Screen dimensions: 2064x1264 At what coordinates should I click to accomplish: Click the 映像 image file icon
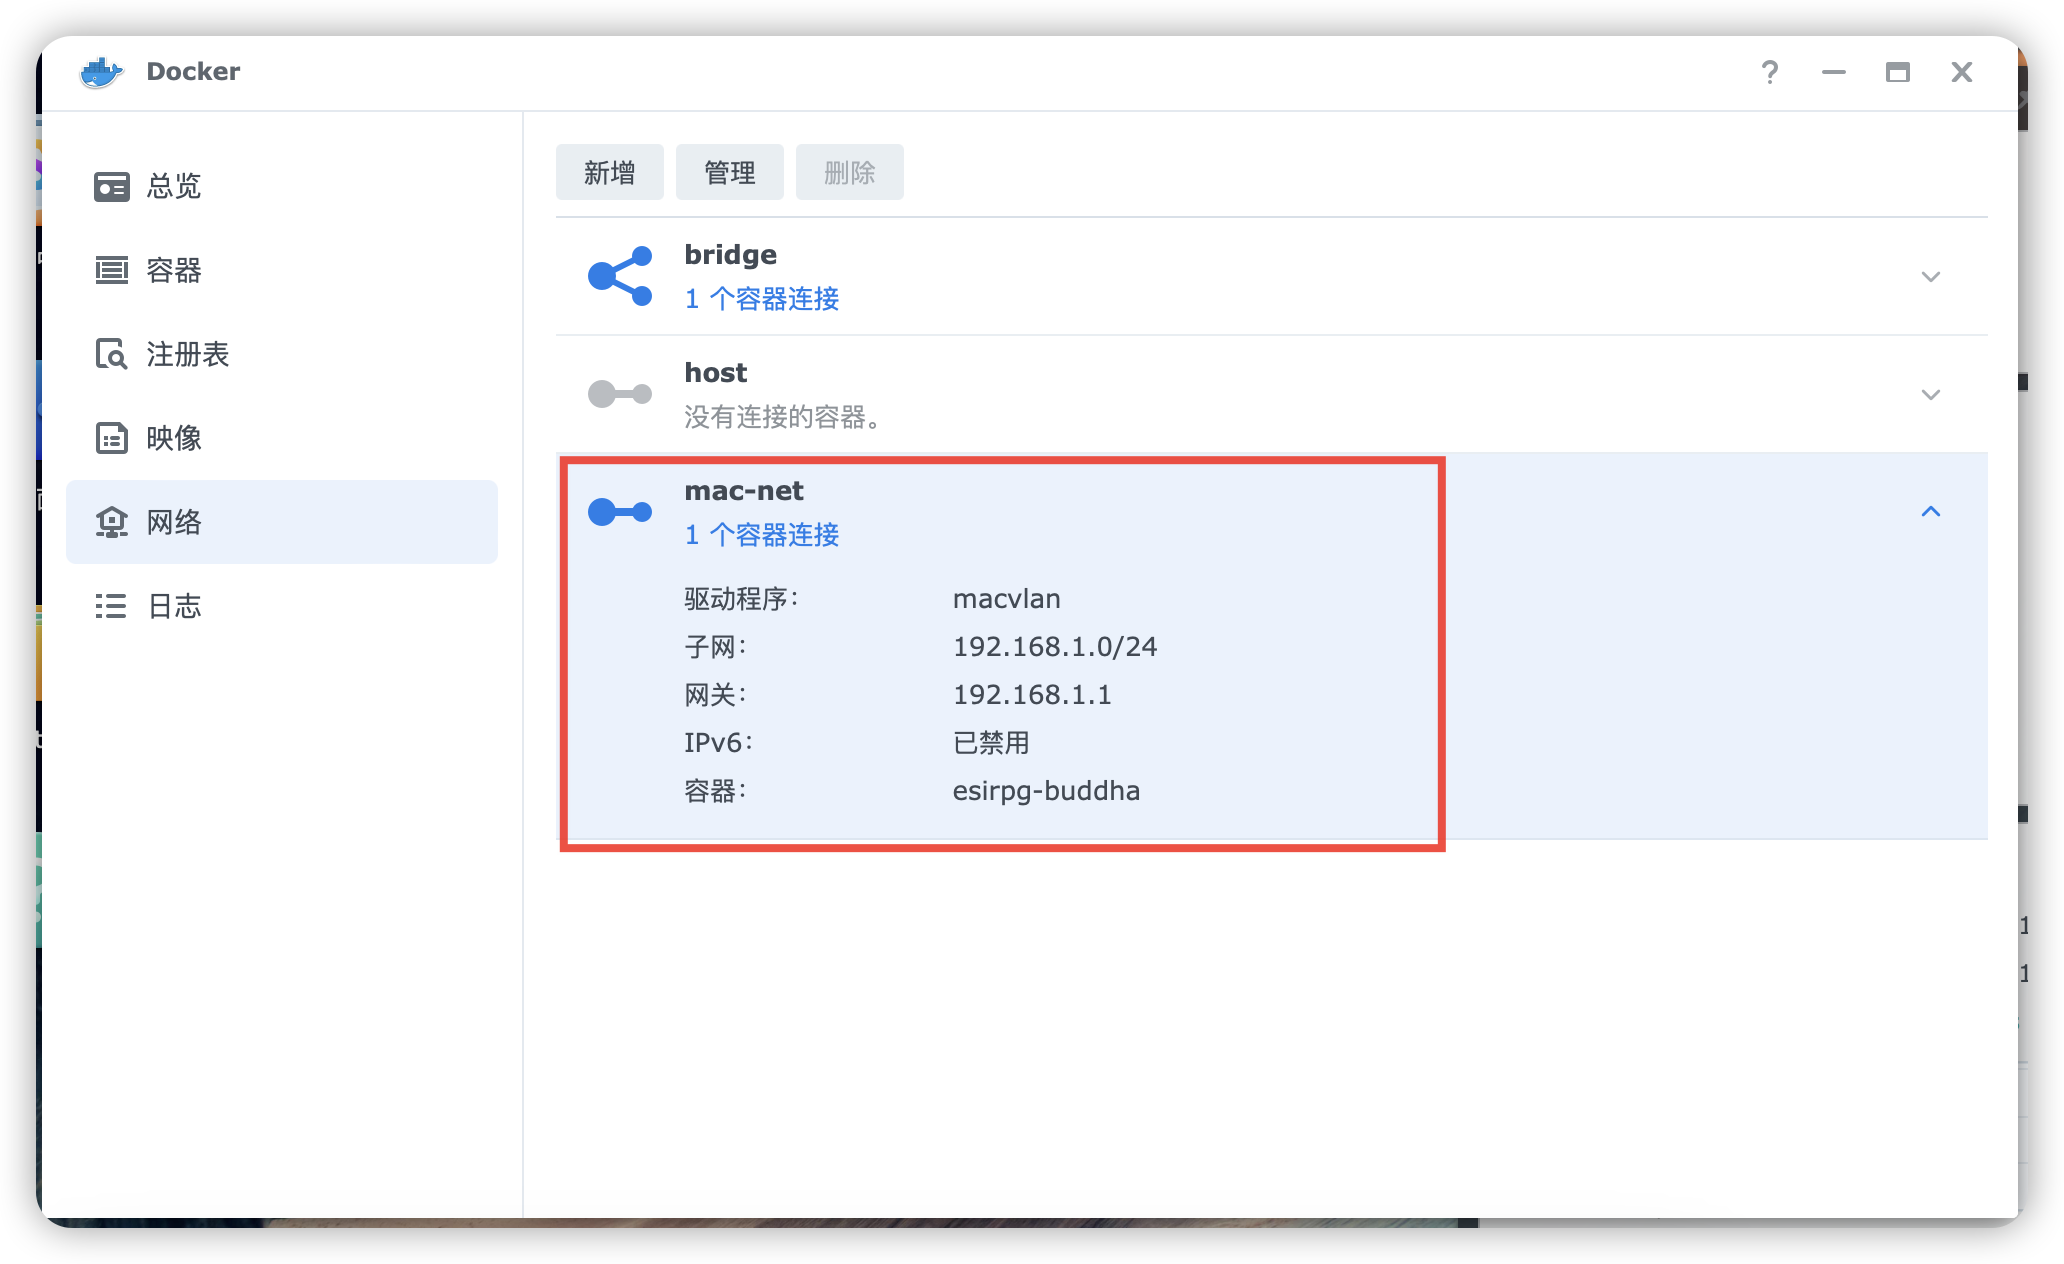click(x=112, y=438)
